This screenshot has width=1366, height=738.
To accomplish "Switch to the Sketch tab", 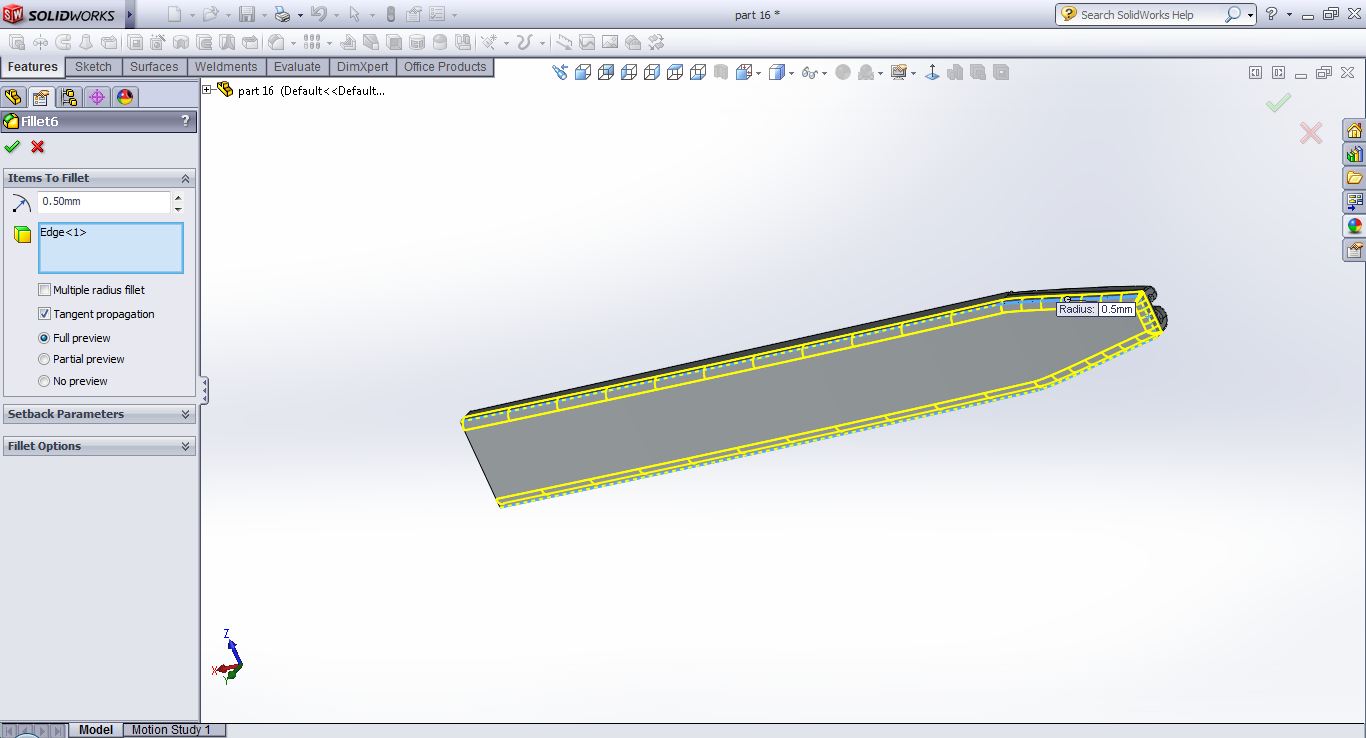I will (x=94, y=67).
